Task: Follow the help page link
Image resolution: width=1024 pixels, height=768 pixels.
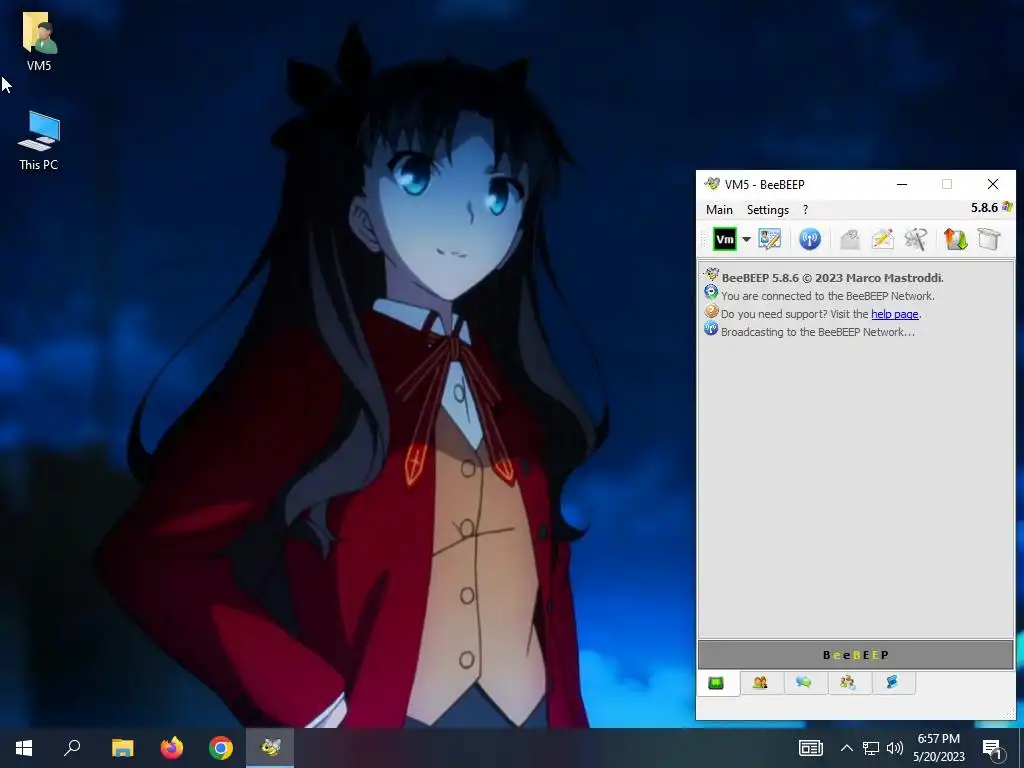Action: coord(894,314)
